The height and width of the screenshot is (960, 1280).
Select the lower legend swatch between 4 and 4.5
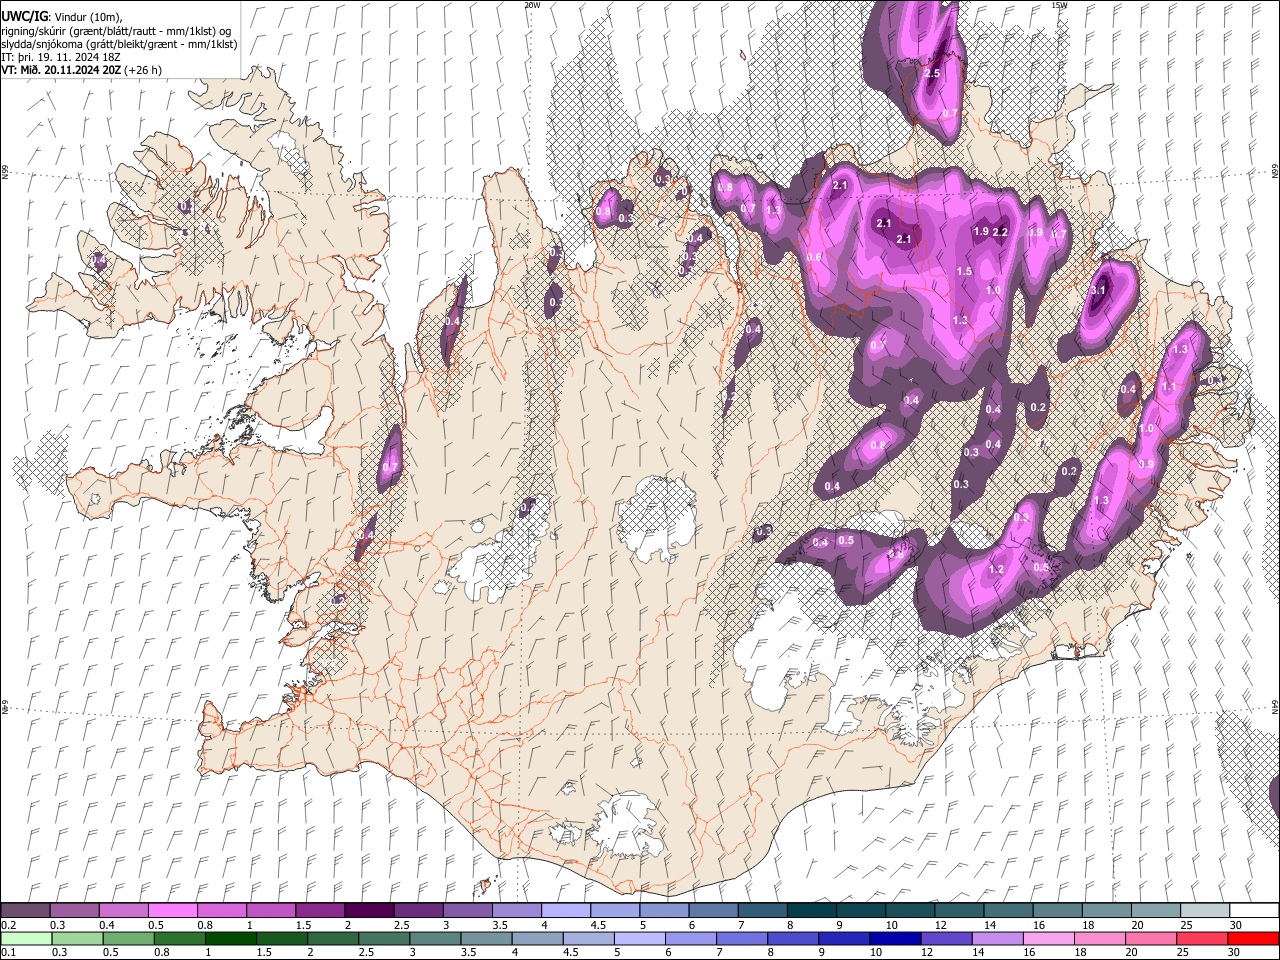click(538, 938)
